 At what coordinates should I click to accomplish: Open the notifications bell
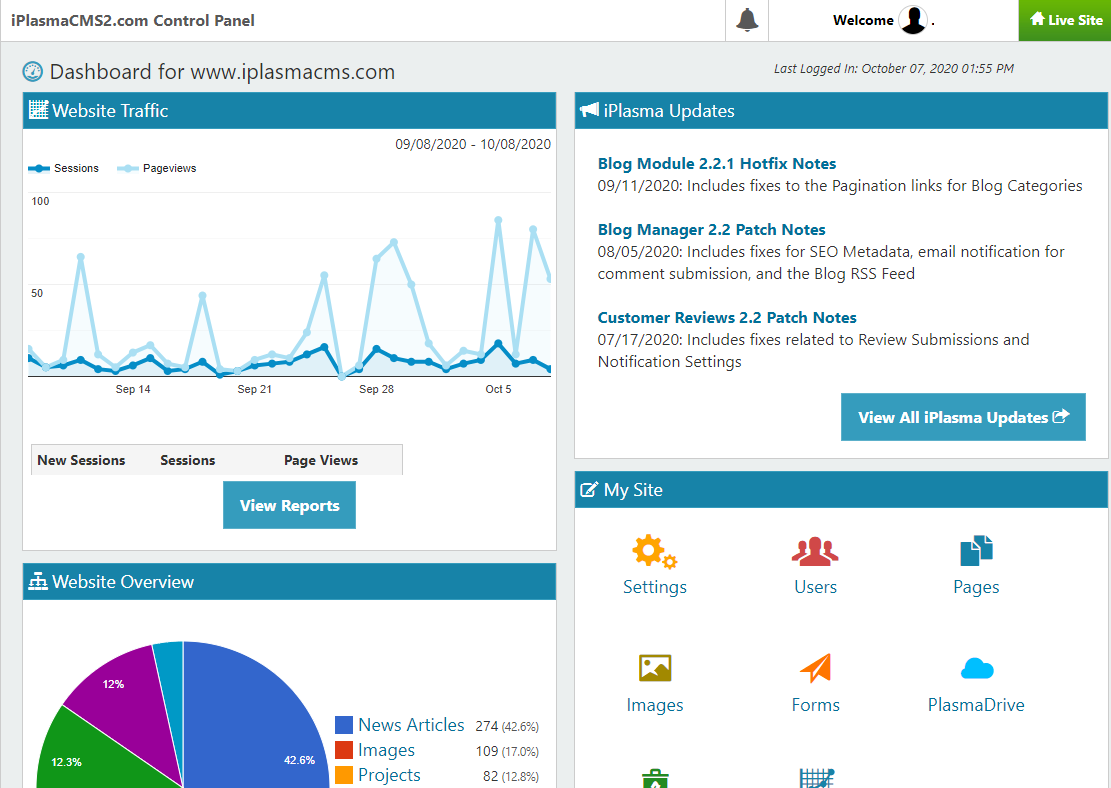pos(747,20)
